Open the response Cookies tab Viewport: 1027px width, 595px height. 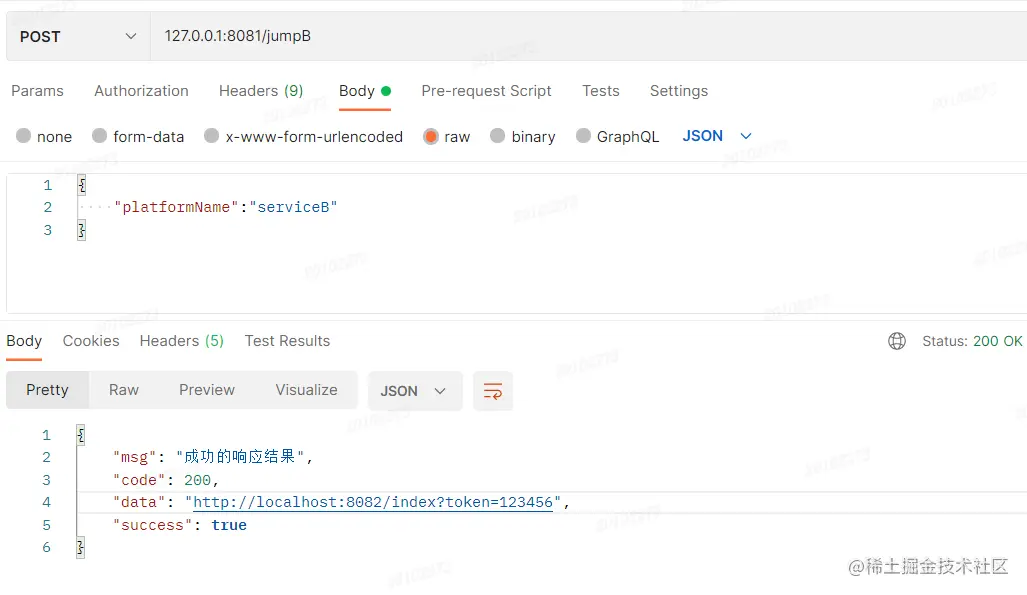pyautogui.click(x=91, y=341)
